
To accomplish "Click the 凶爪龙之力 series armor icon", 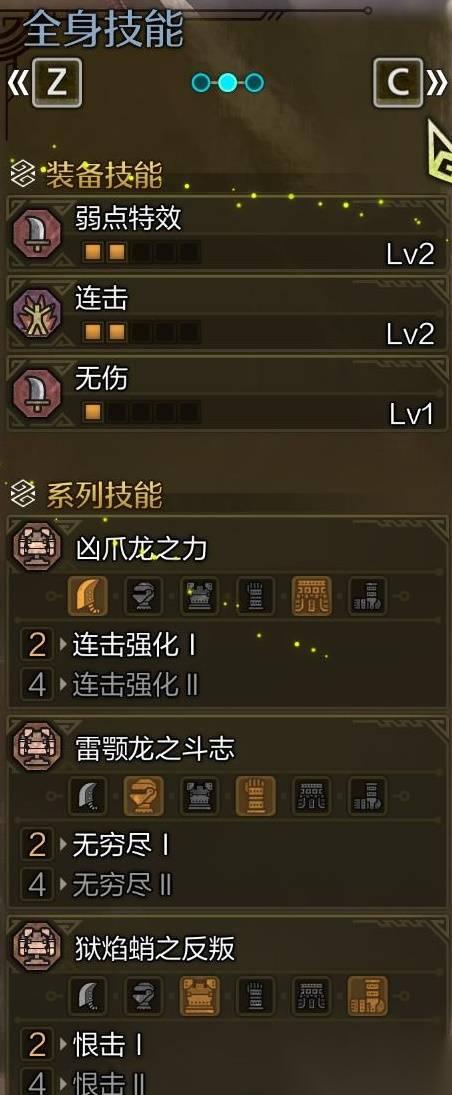I will [37, 548].
